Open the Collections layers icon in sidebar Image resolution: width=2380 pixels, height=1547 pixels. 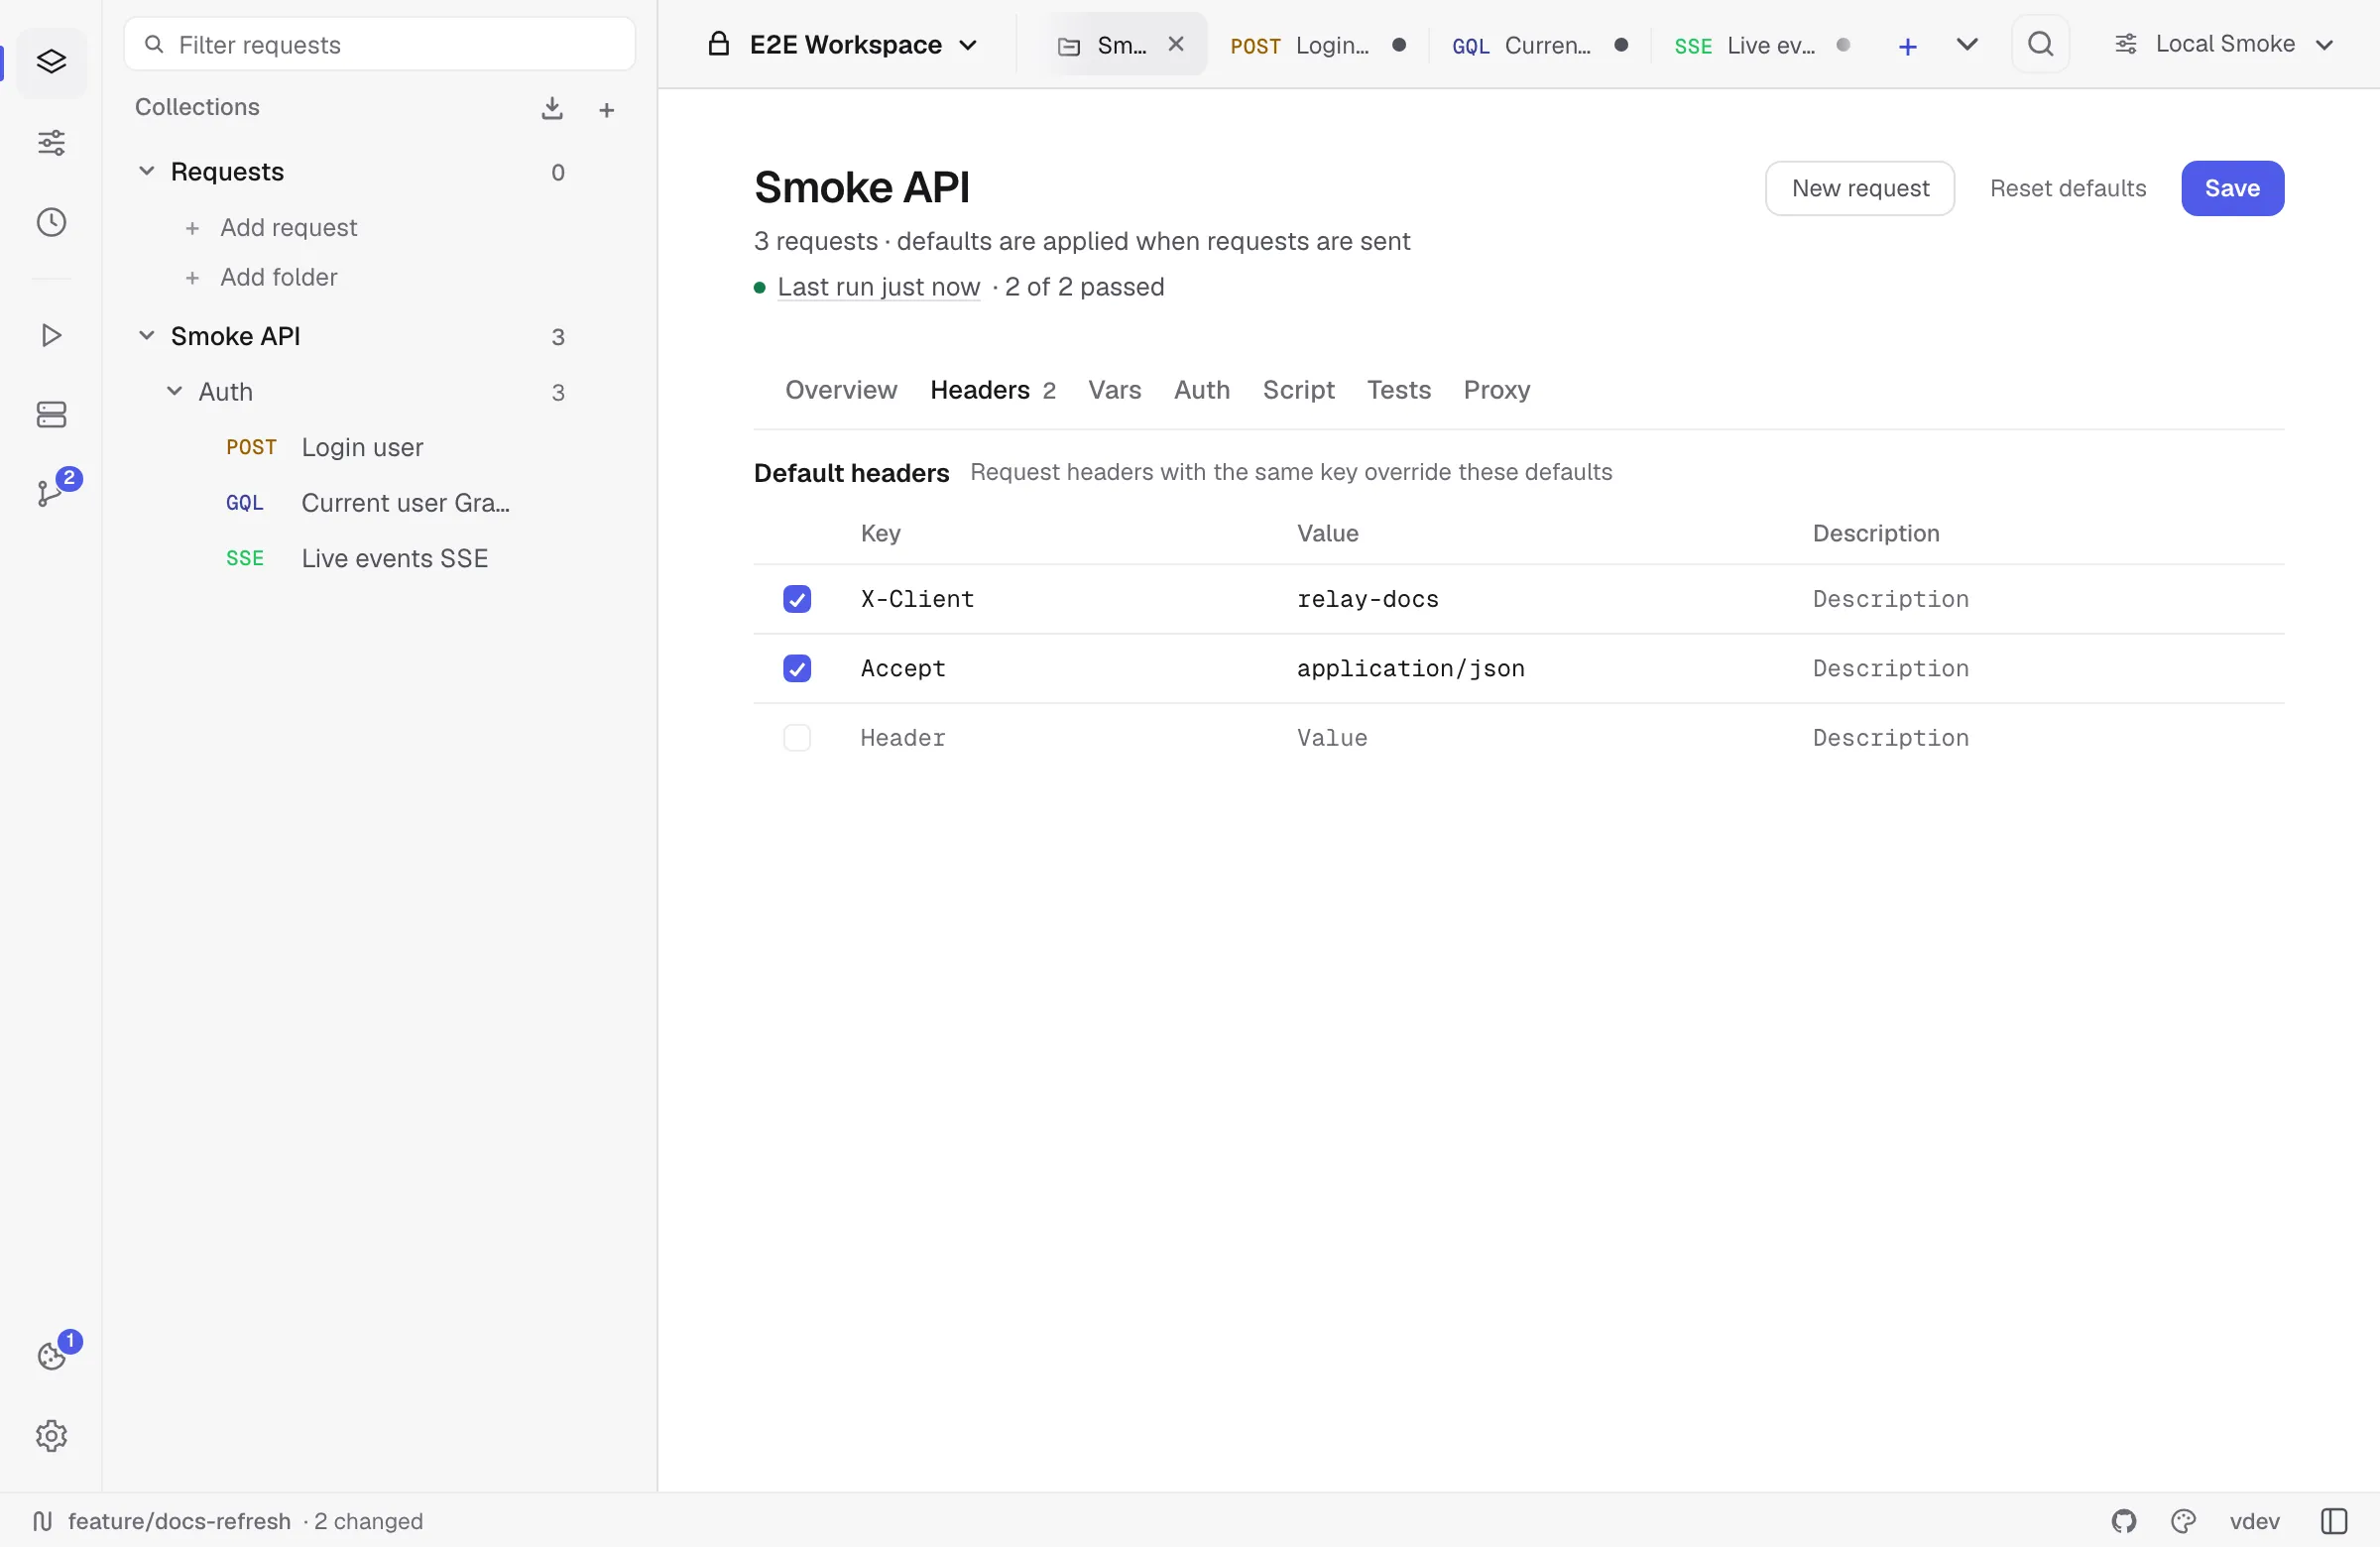[x=51, y=62]
